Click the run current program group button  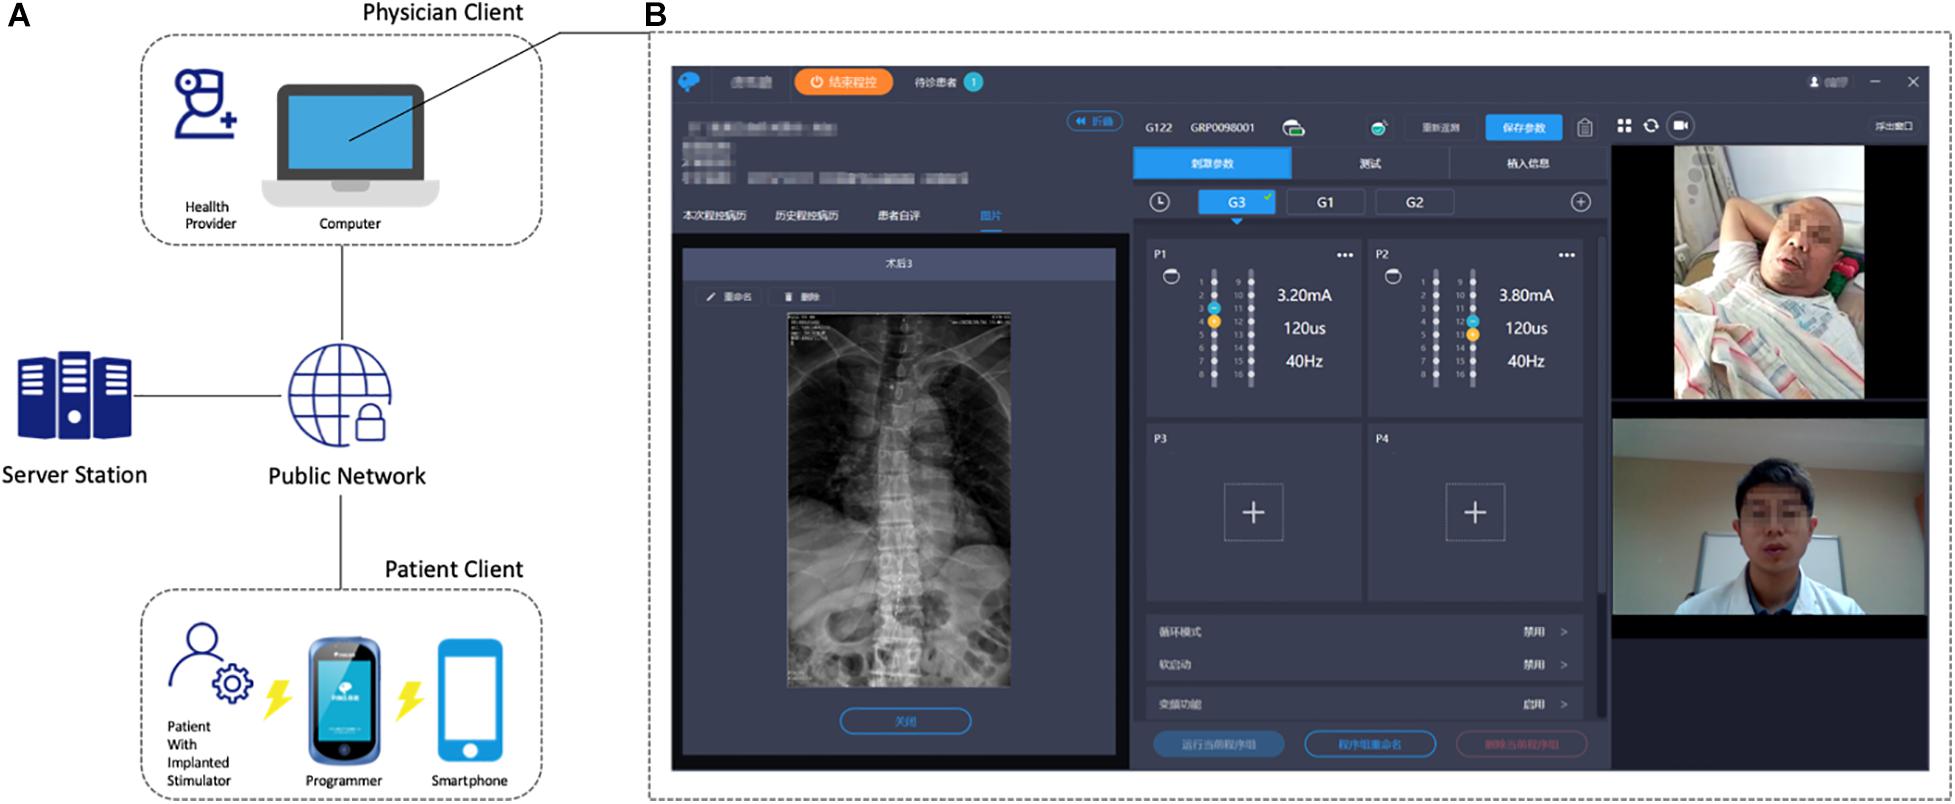point(1218,744)
